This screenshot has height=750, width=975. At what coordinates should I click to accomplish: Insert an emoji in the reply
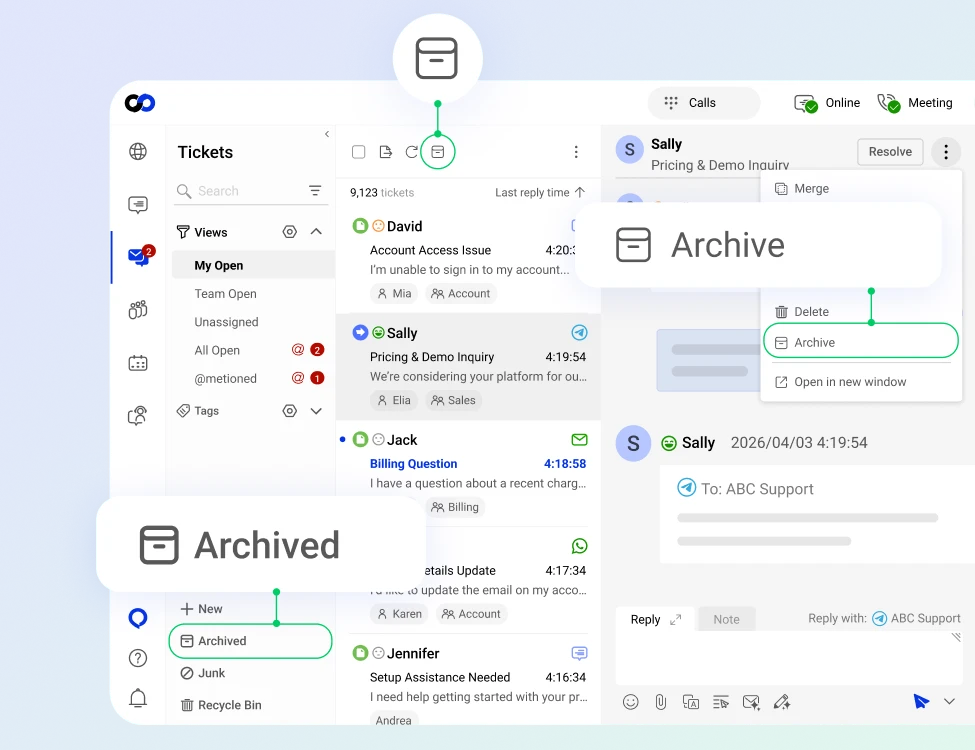pyautogui.click(x=631, y=702)
